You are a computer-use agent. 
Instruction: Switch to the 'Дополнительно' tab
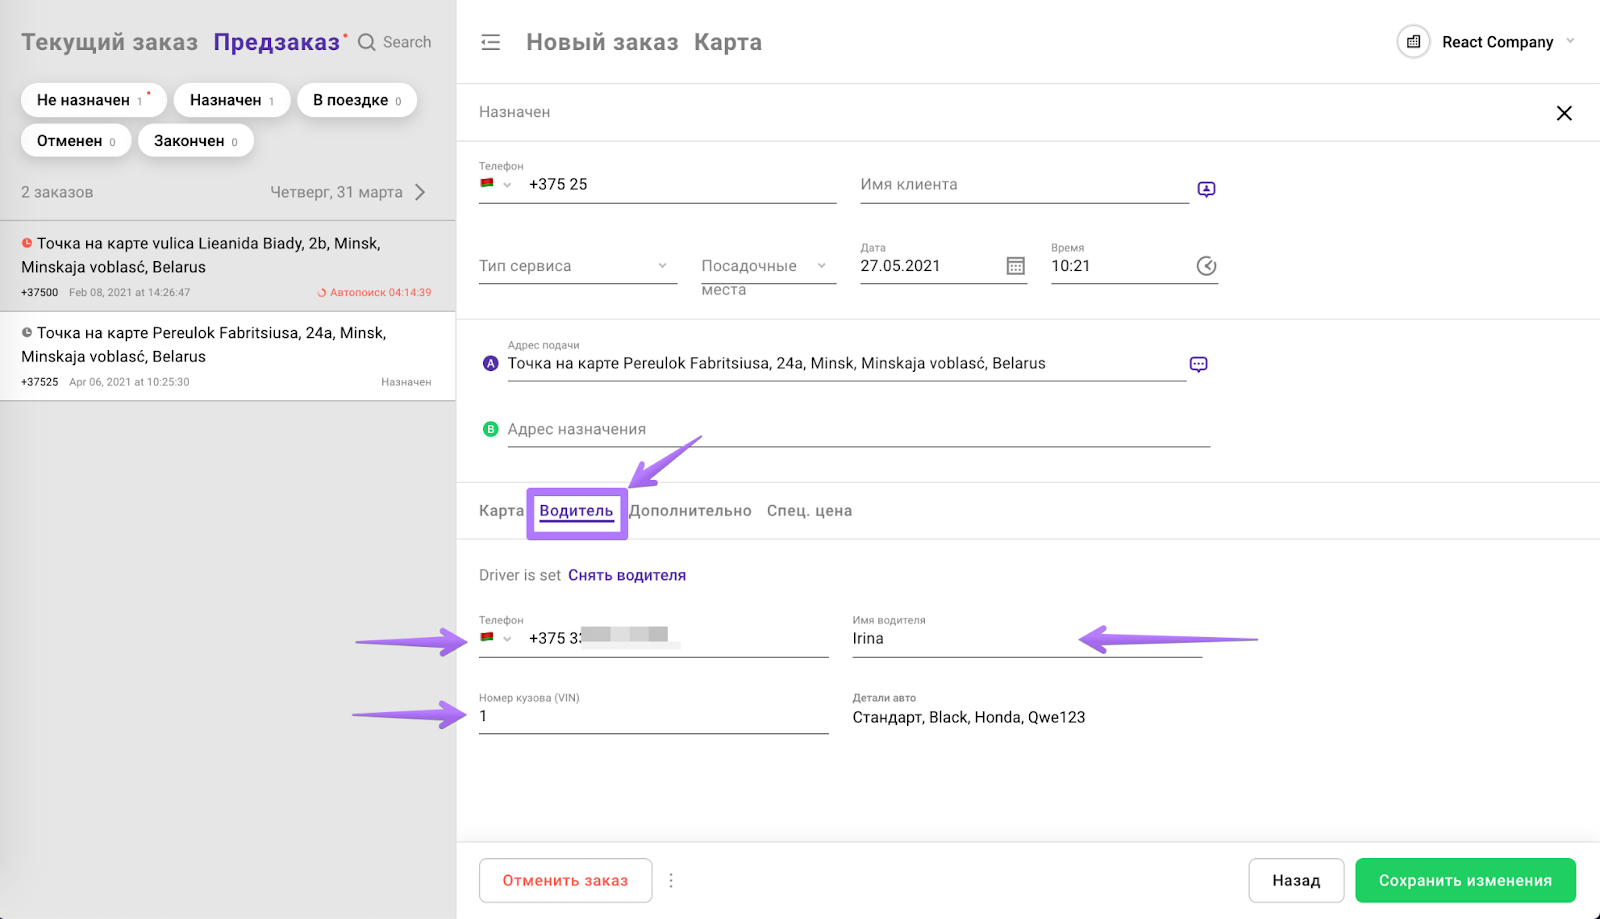(690, 511)
